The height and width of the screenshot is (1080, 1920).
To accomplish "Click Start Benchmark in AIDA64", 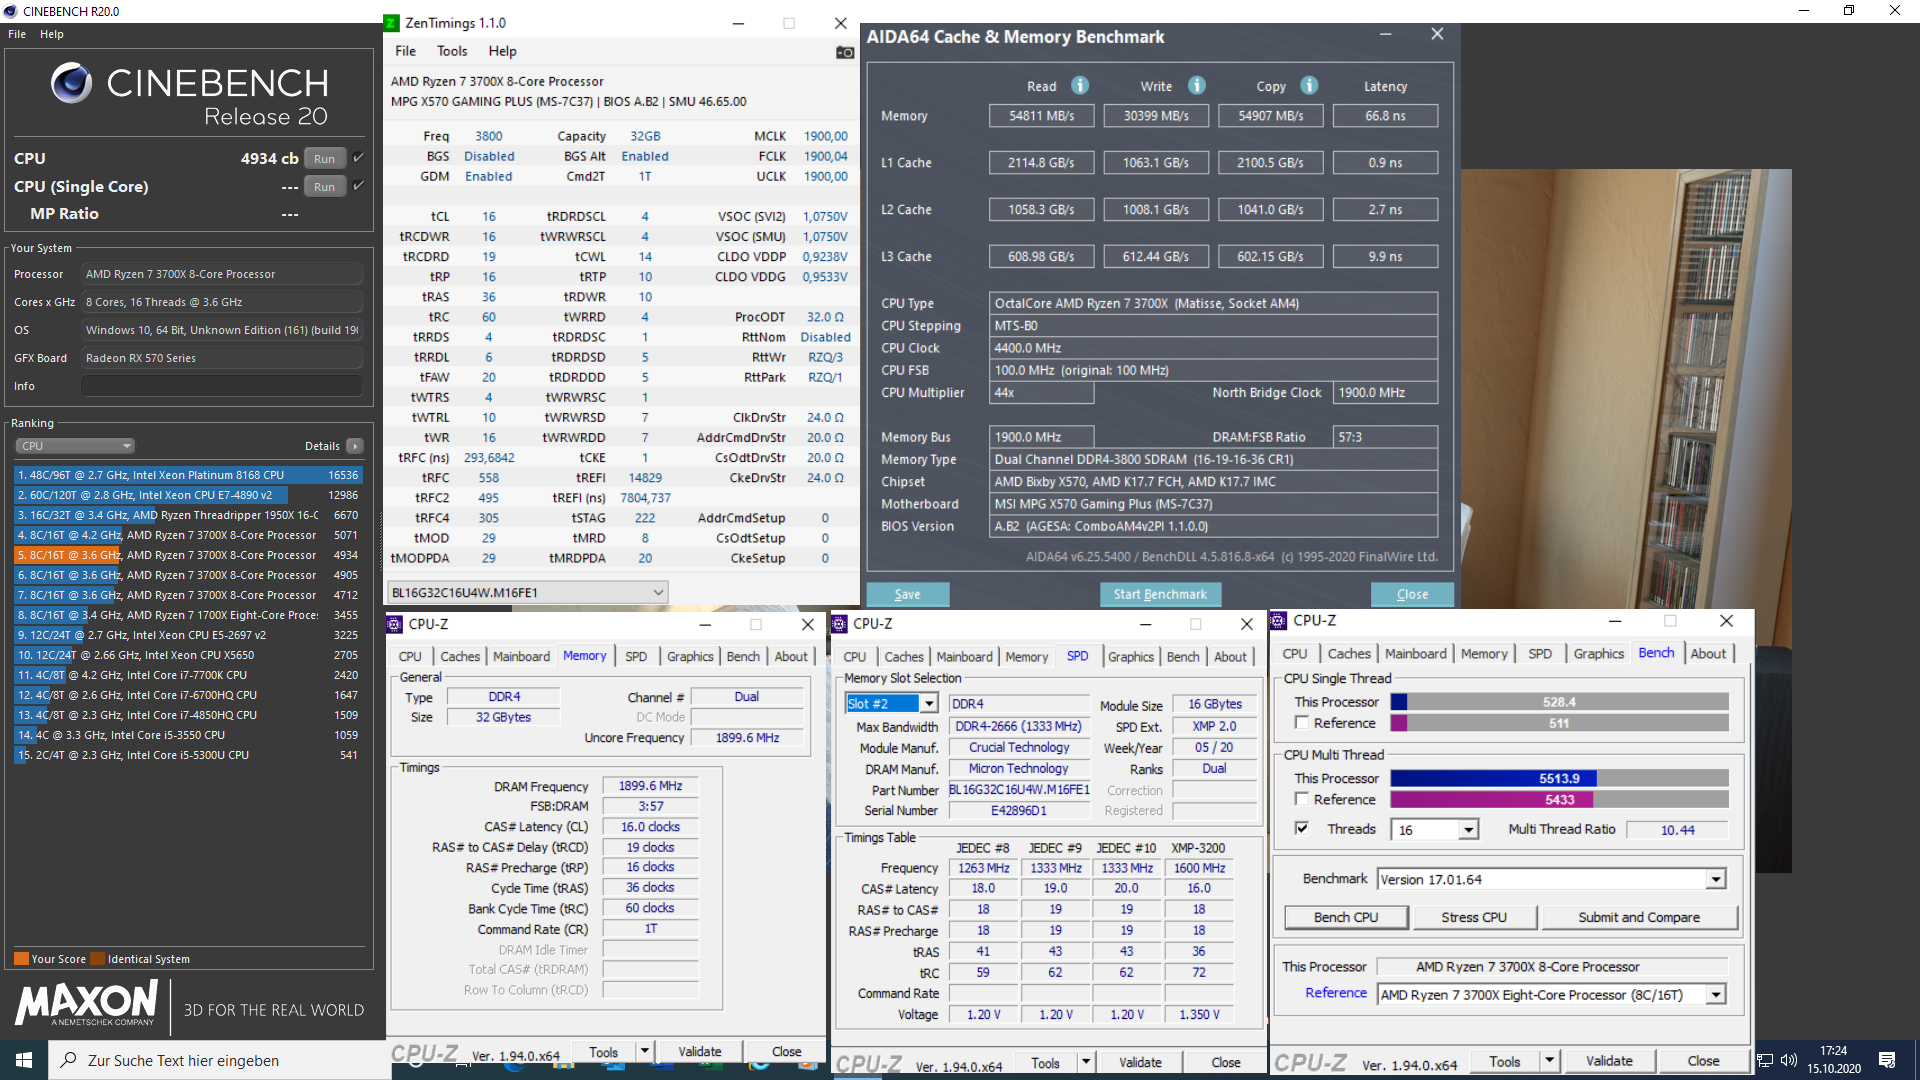I will tap(1160, 594).
